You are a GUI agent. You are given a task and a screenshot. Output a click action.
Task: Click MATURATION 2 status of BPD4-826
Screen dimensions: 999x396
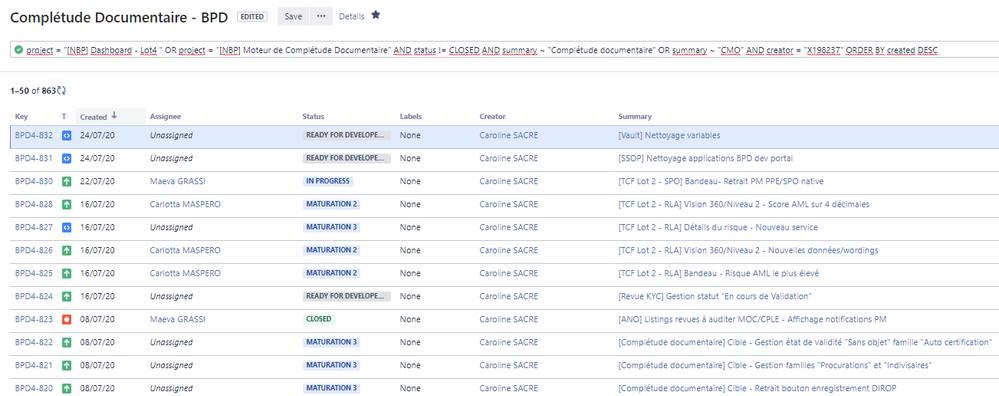(x=331, y=250)
